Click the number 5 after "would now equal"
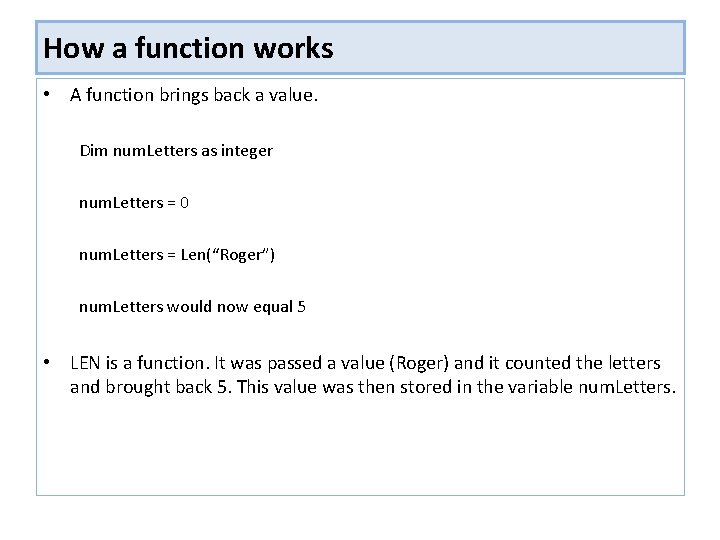 tap(301, 307)
